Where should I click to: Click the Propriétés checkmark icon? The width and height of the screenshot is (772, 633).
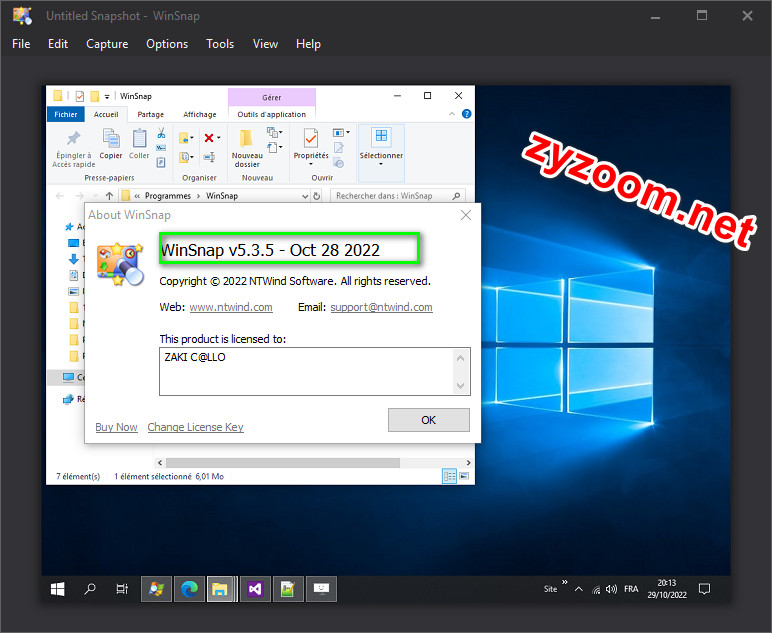click(311, 138)
